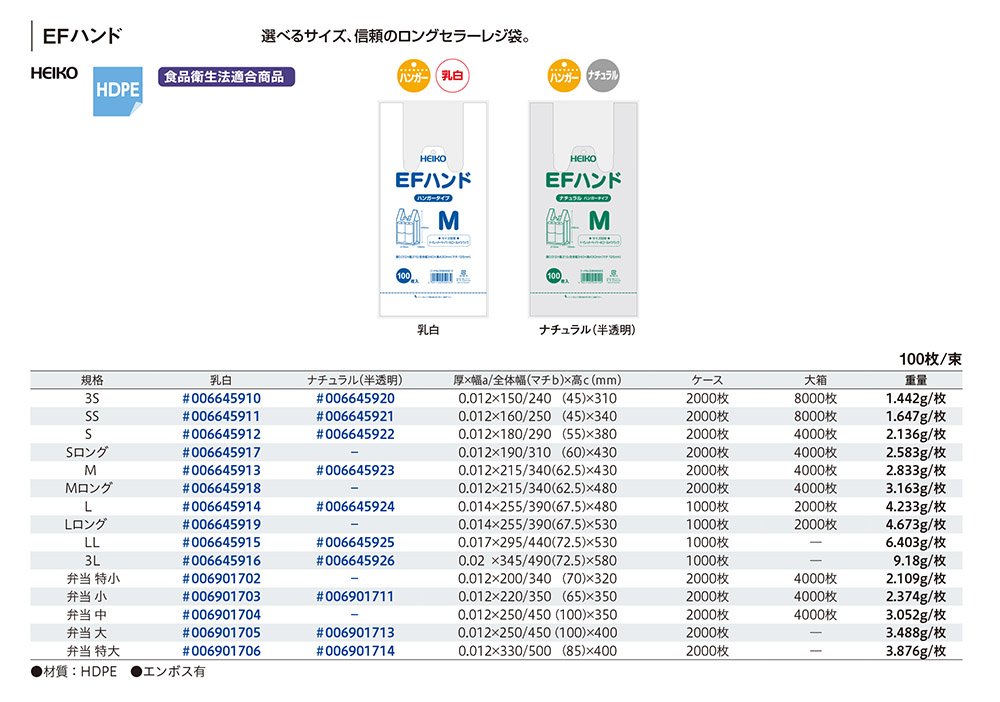This screenshot has height=702, width=1000.
Task: Open product code #006645913
Action: (x=221, y=471)
